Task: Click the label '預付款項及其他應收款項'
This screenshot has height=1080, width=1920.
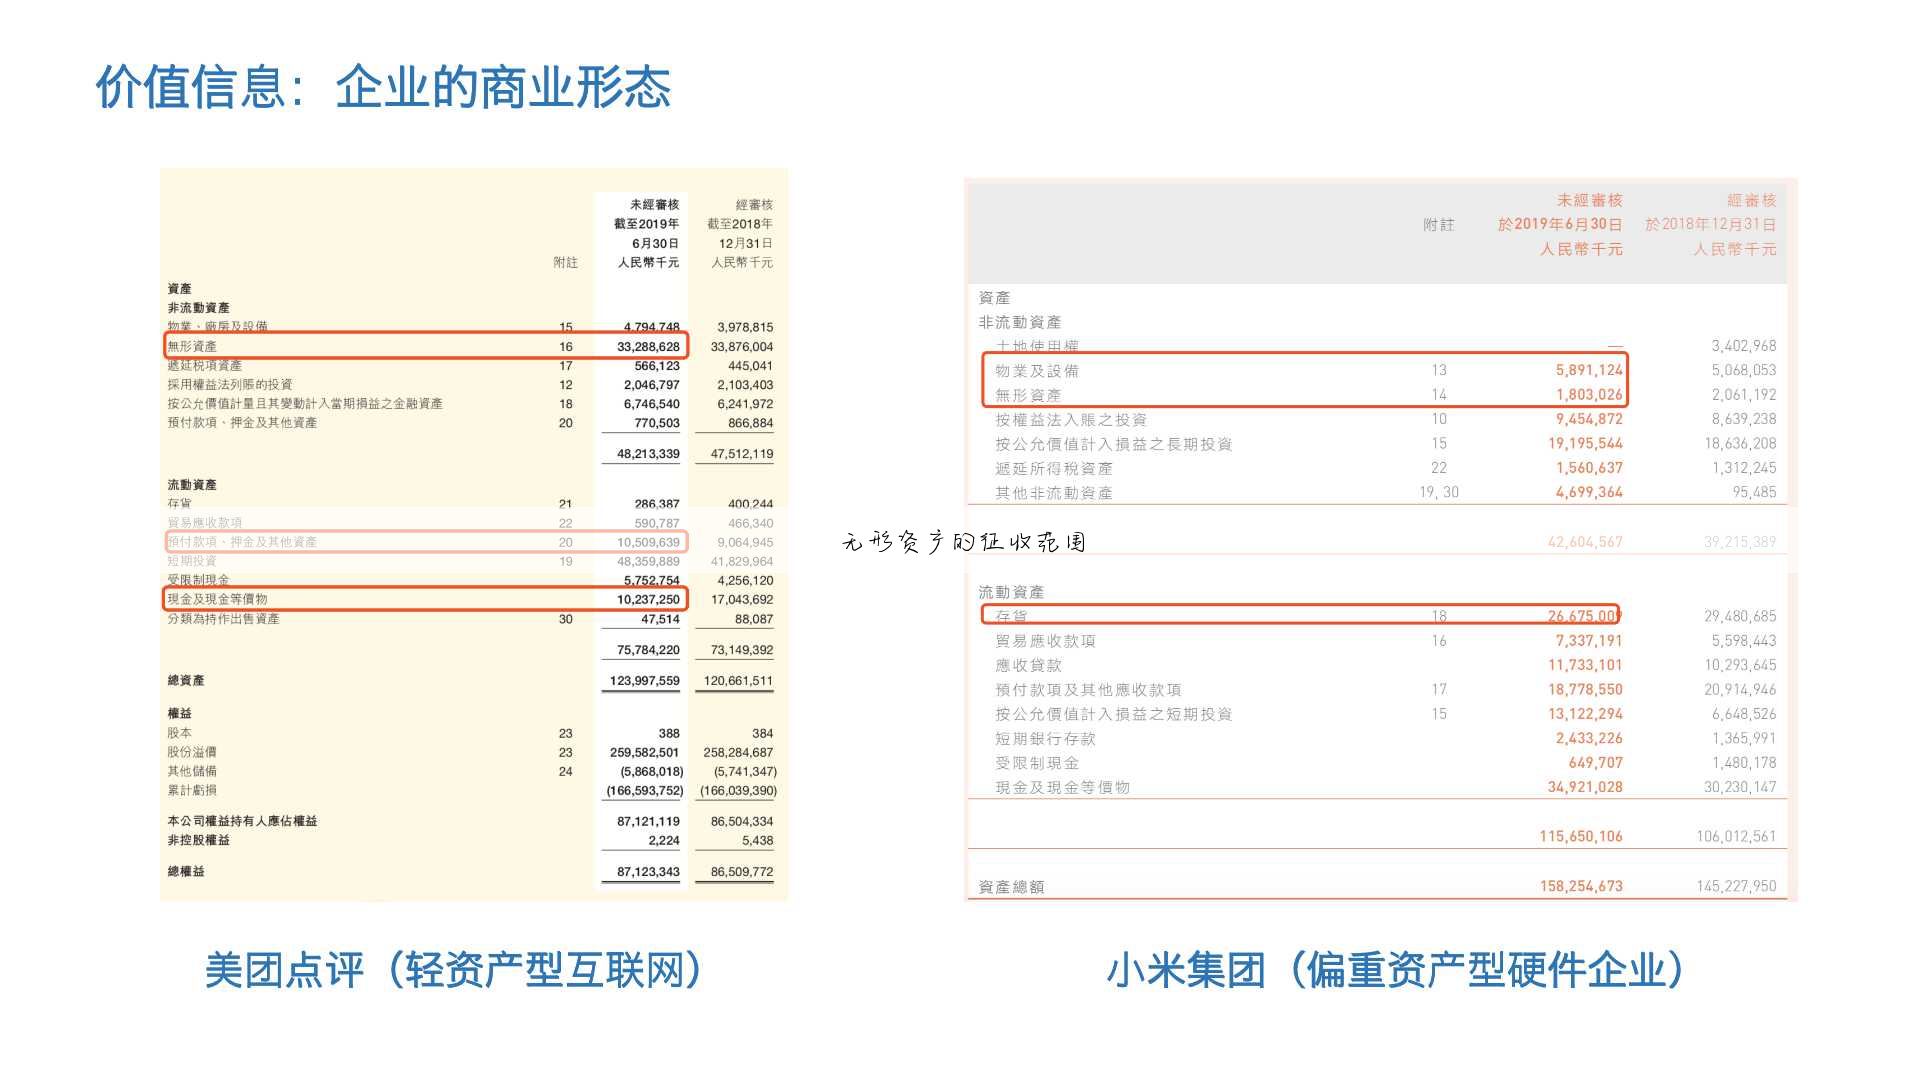Action: point(1088,690)
